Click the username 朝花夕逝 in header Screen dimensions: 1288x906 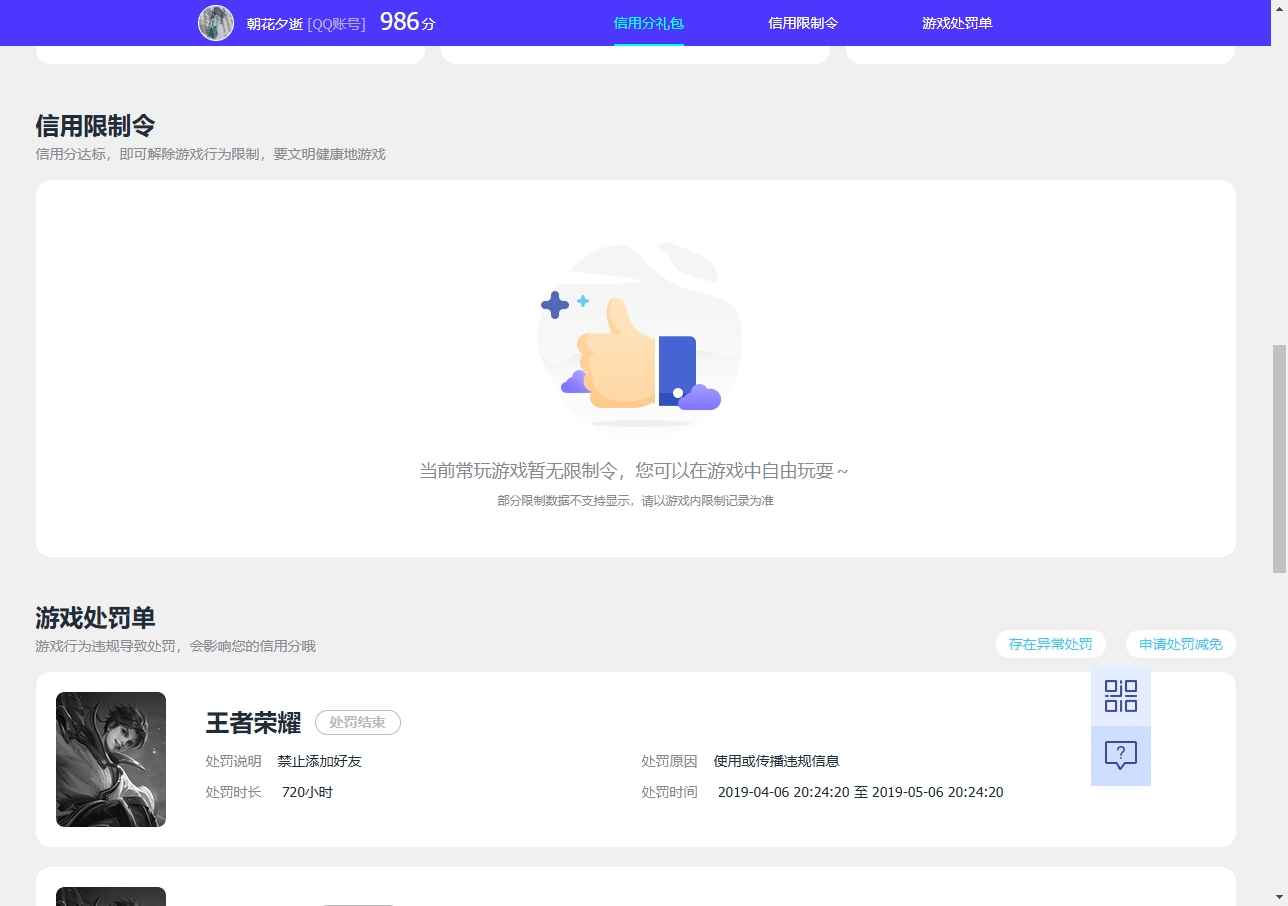tap(274, 23)
